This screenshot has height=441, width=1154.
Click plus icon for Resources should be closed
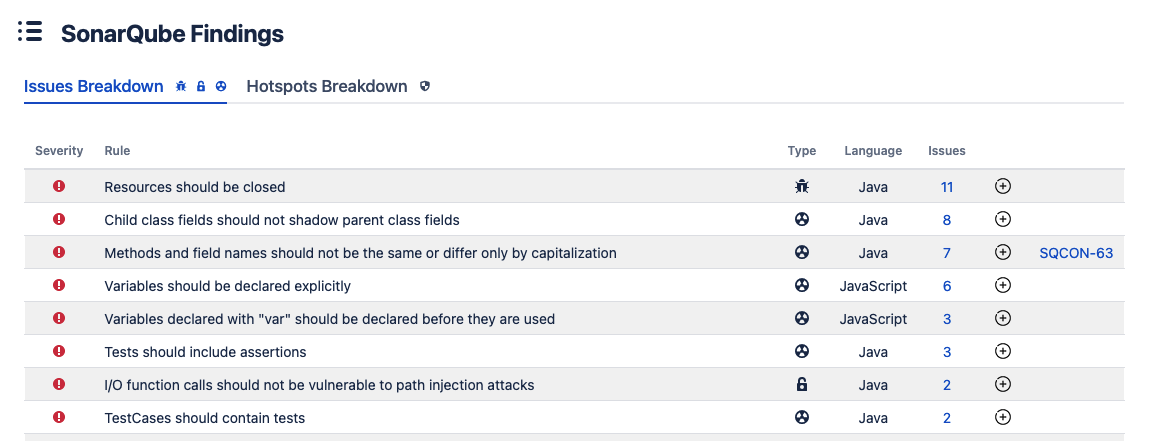pyautogui.click(x=1002, y=186)
